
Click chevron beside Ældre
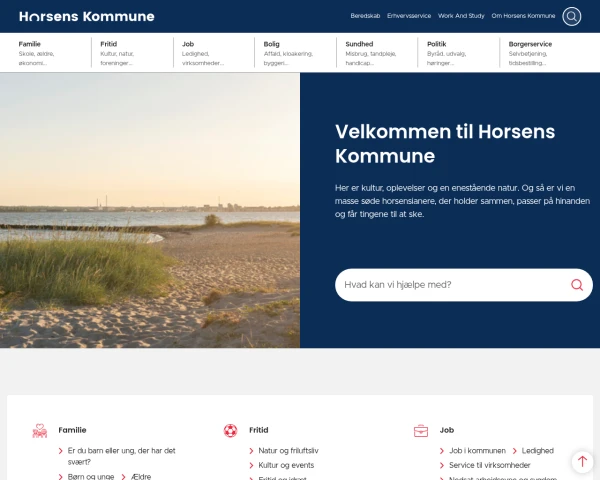(124, 477)
